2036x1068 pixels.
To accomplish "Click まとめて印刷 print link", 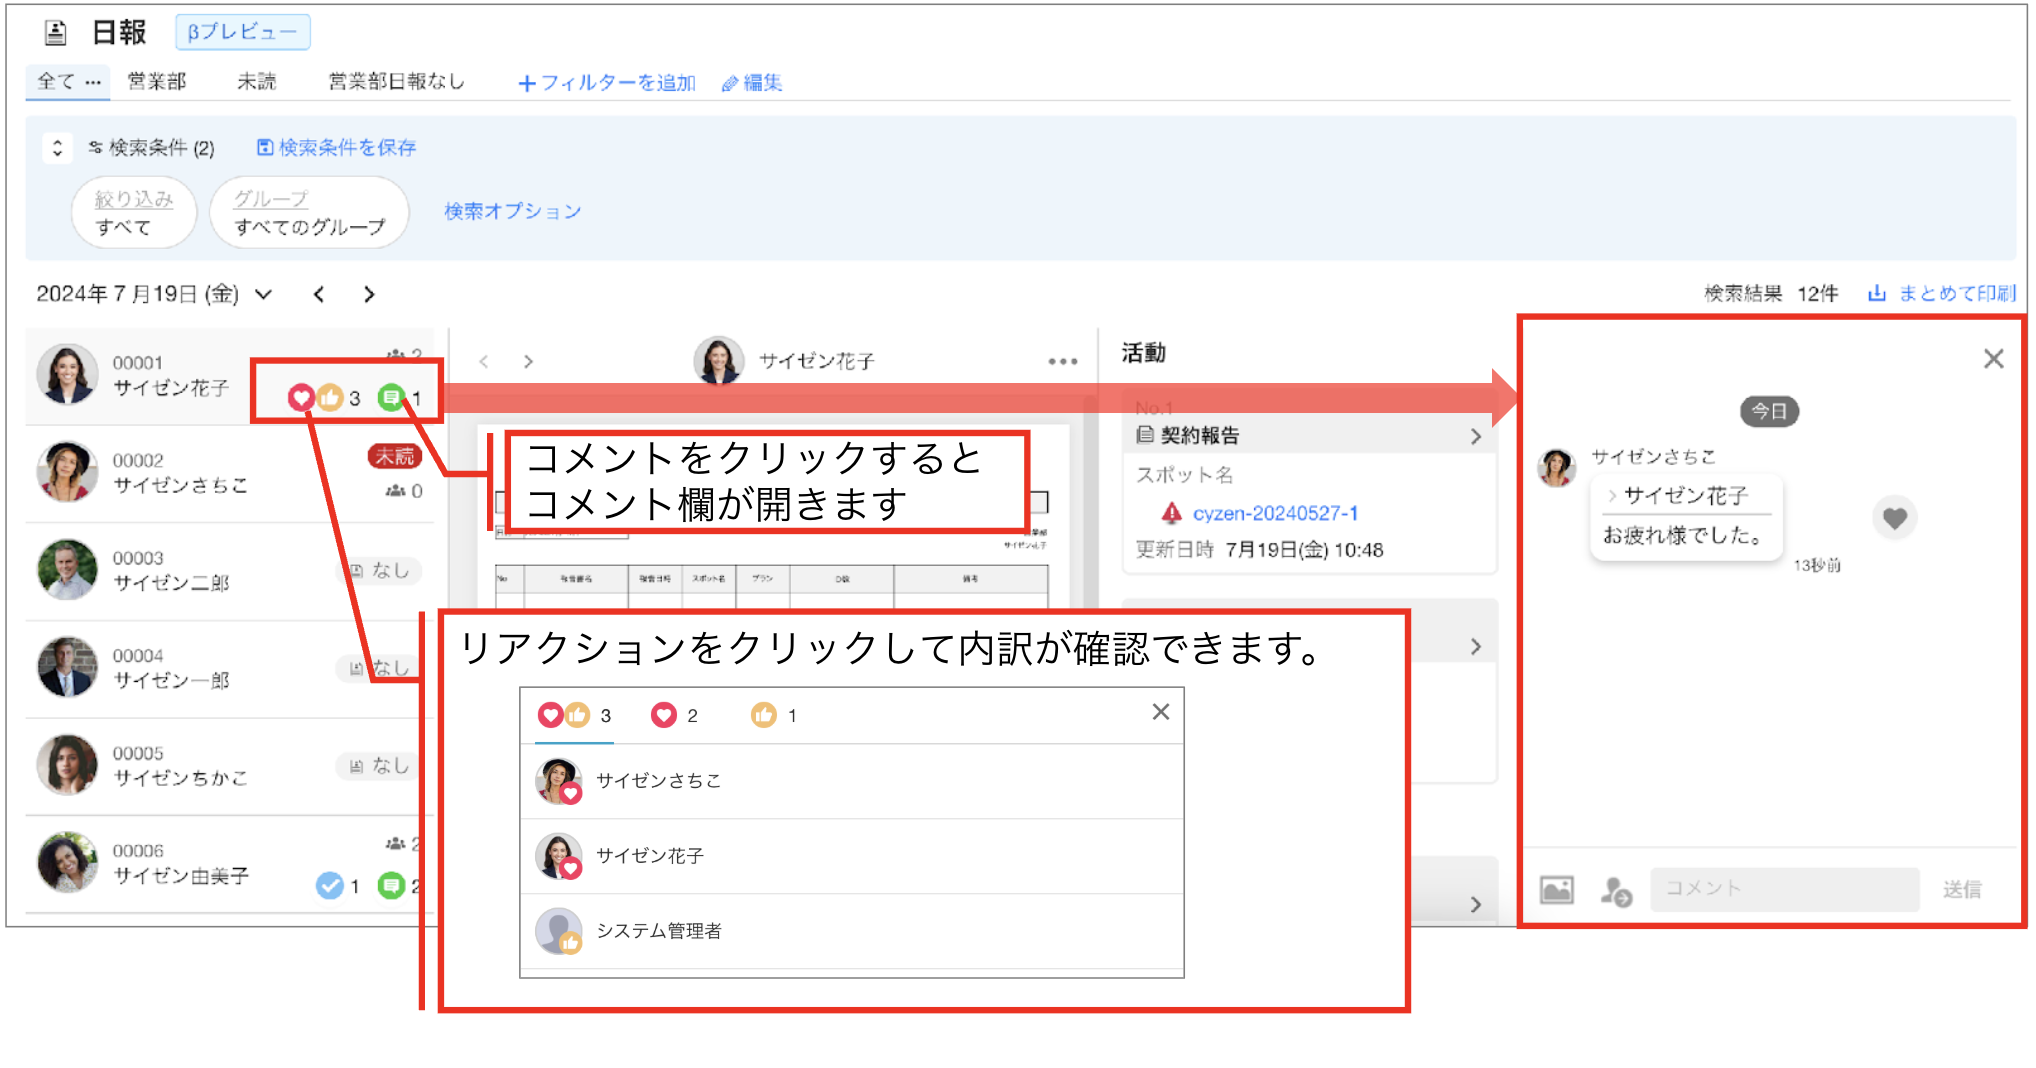I will coord(1942,293).
